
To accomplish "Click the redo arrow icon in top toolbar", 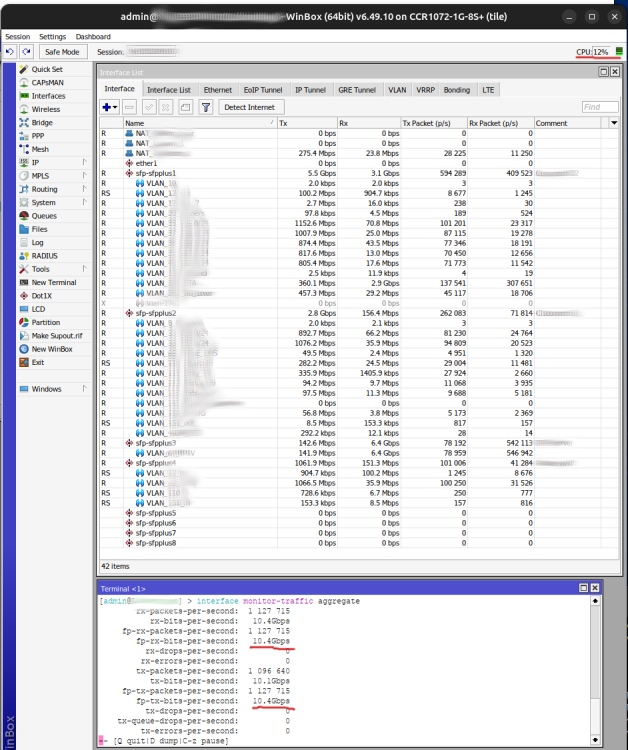I will pos(26,52).
